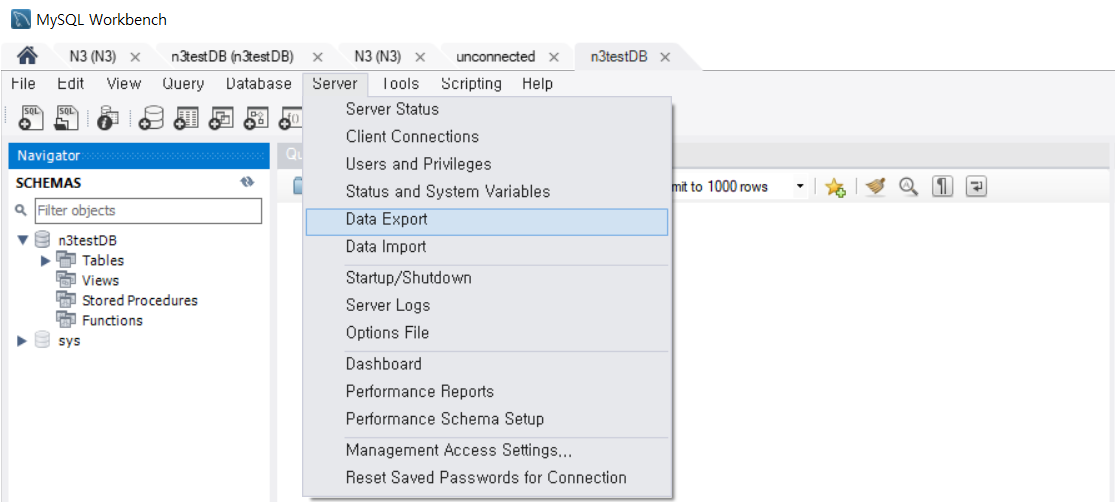Image resolution: width=1115 pixels, height=502 pixels.
Task: Toggle invisible characters pilcrow icon
Action: click(941, 186)
